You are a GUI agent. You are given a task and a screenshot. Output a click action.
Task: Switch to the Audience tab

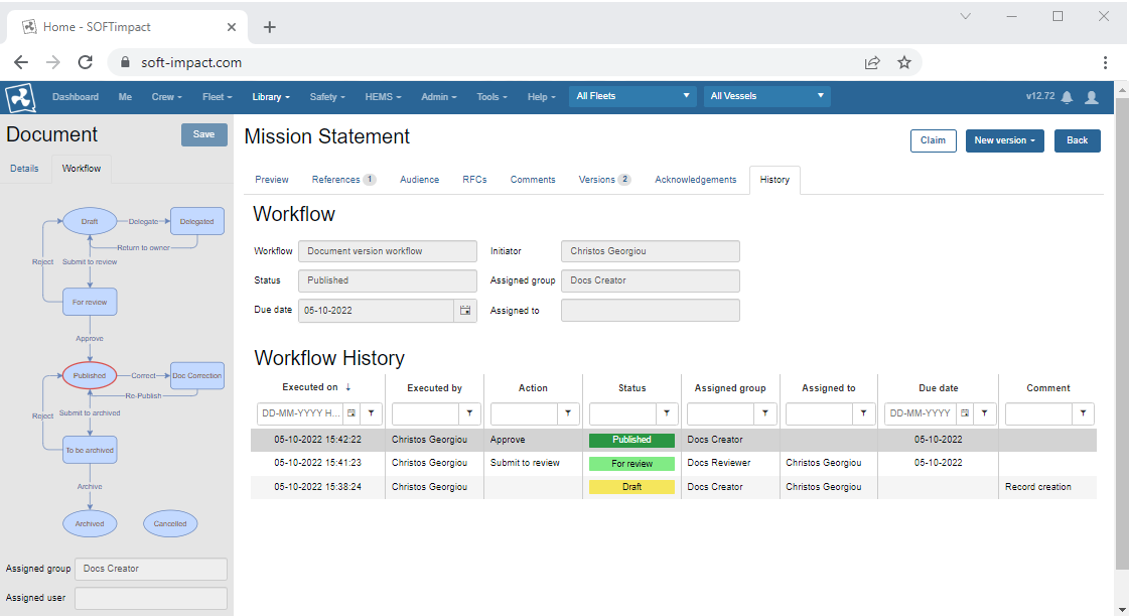(x=419, y=180)
